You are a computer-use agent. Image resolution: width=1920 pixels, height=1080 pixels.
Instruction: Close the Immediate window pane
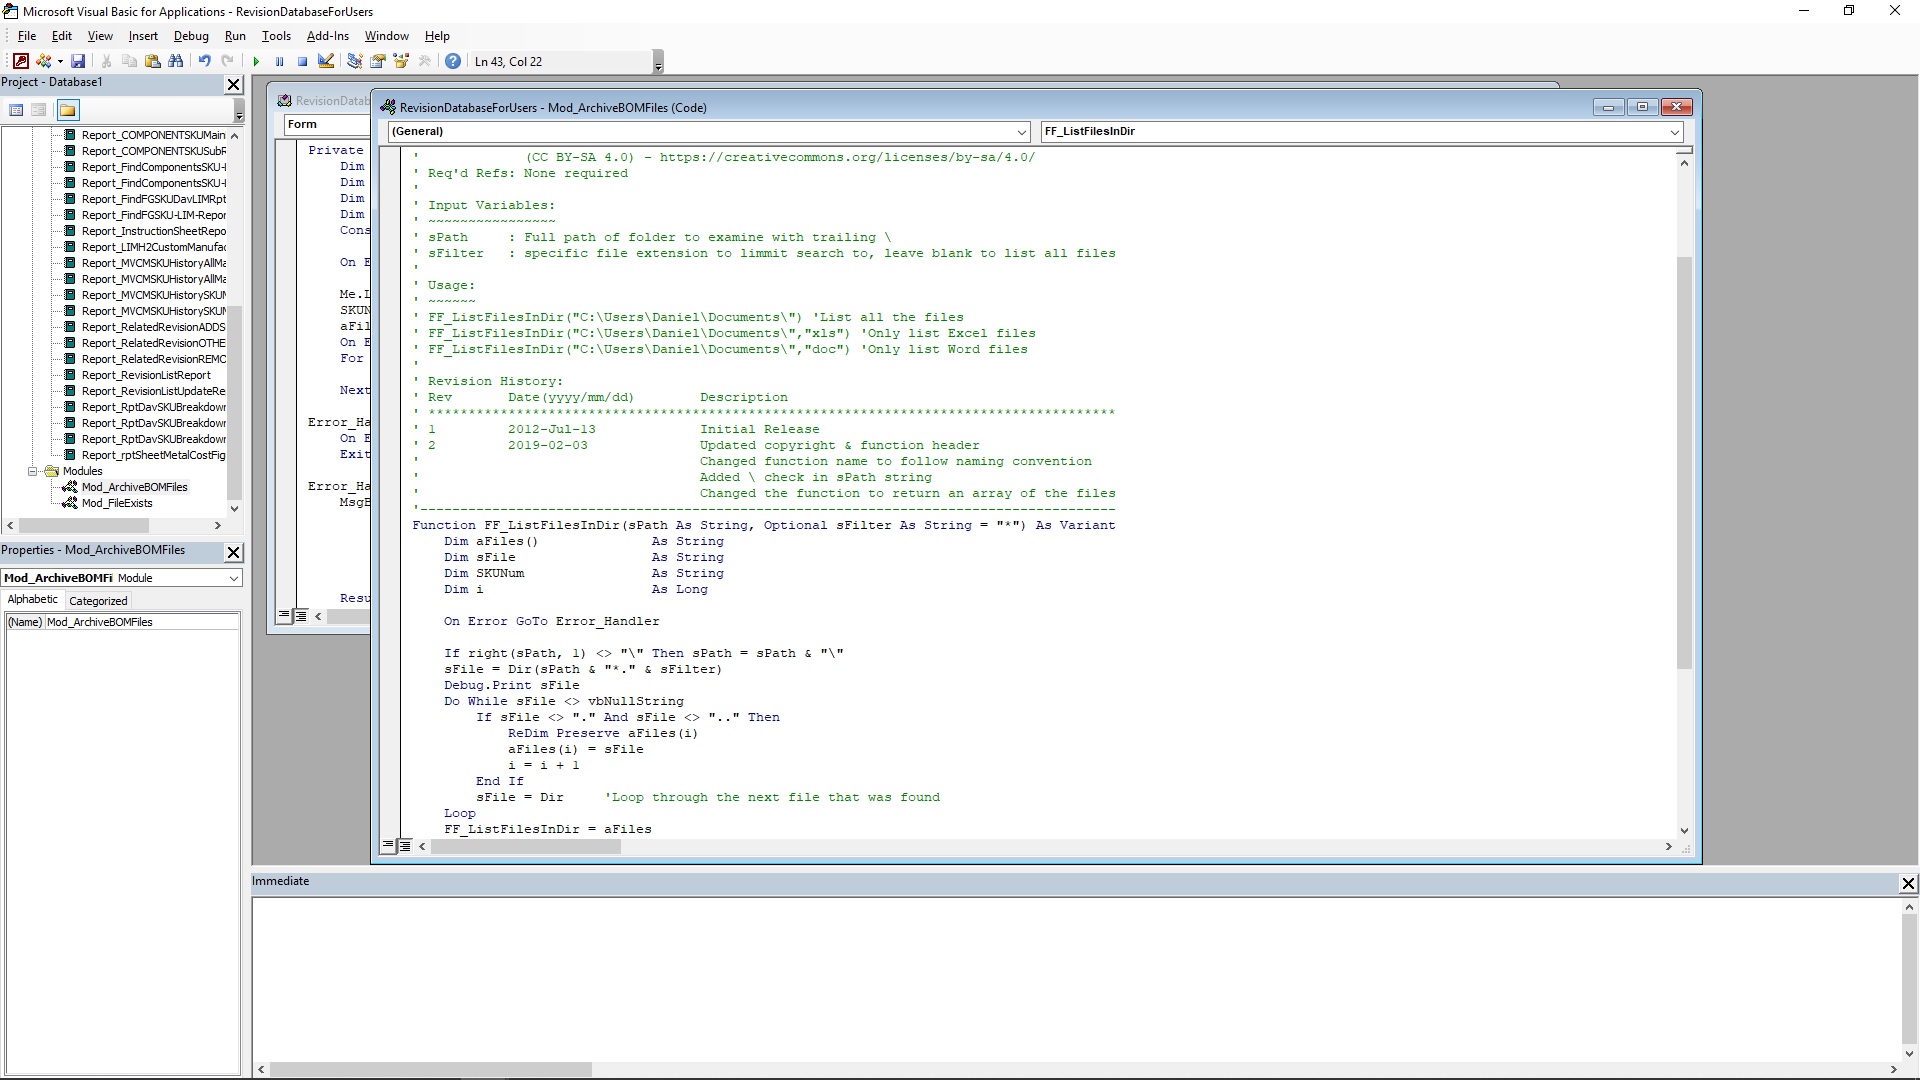[1908, 883]
